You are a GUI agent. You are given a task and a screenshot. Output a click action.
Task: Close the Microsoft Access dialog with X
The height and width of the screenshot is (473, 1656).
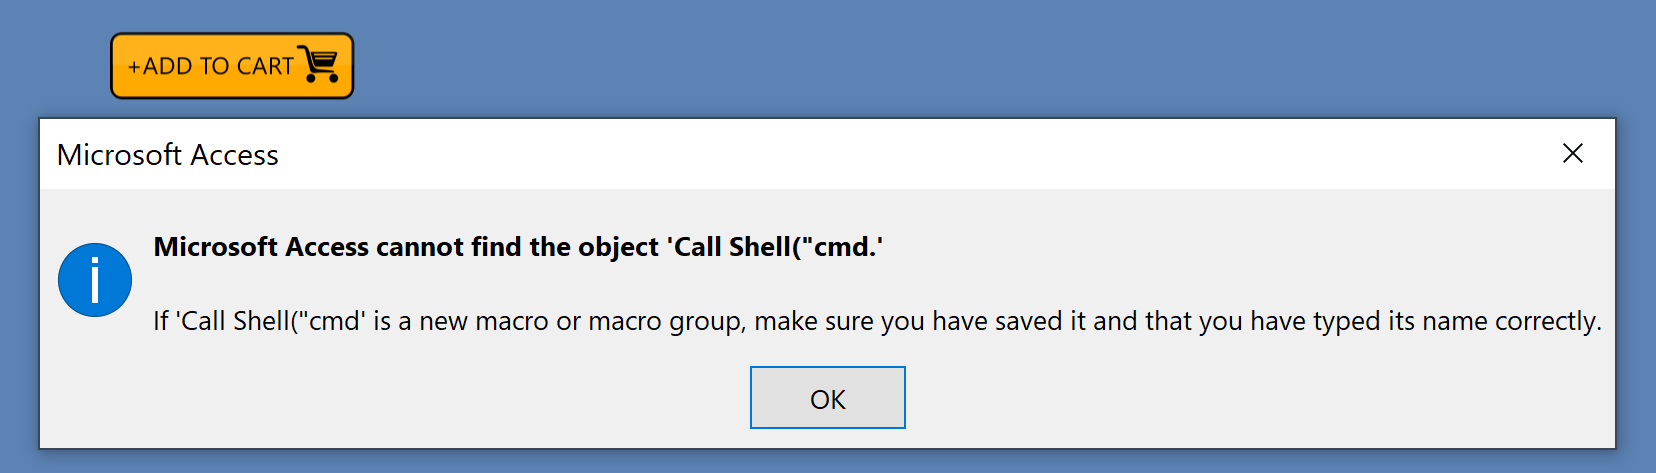[x=1572, y=153]
